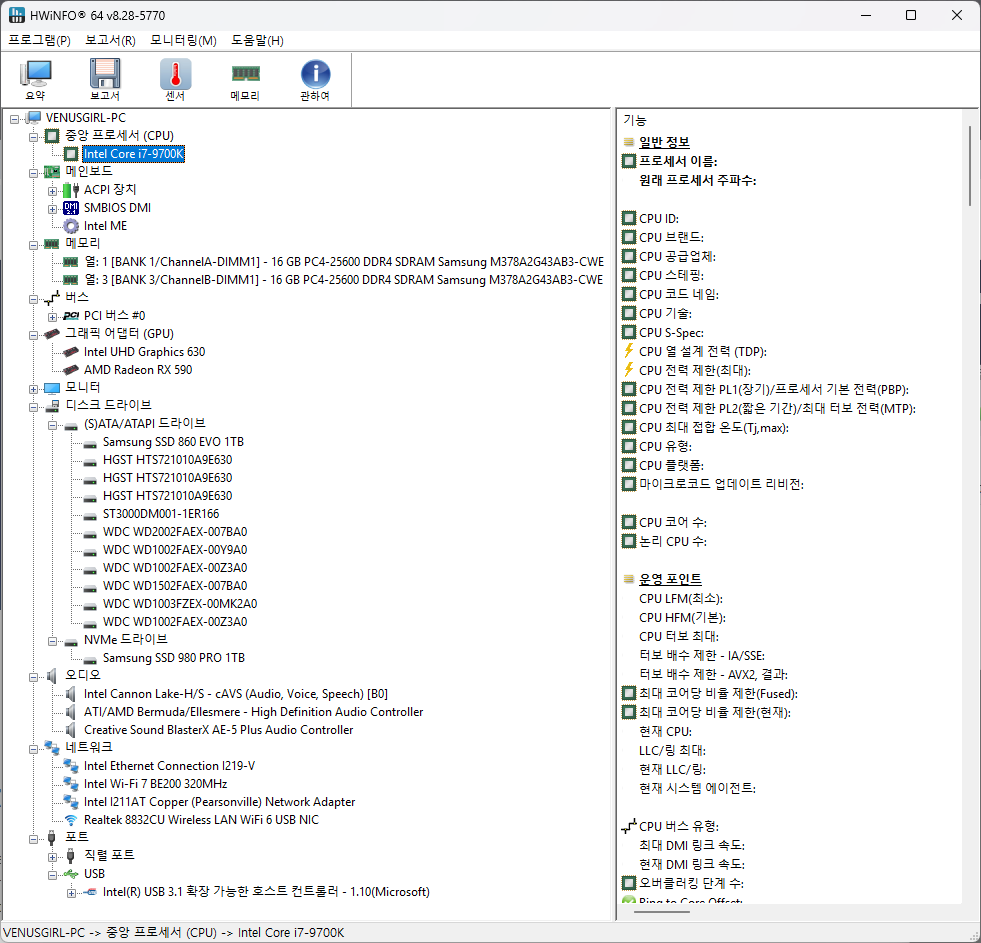Click the 오버클러킹 단계 수: row
Screen dimensions: 981x943
691,884
